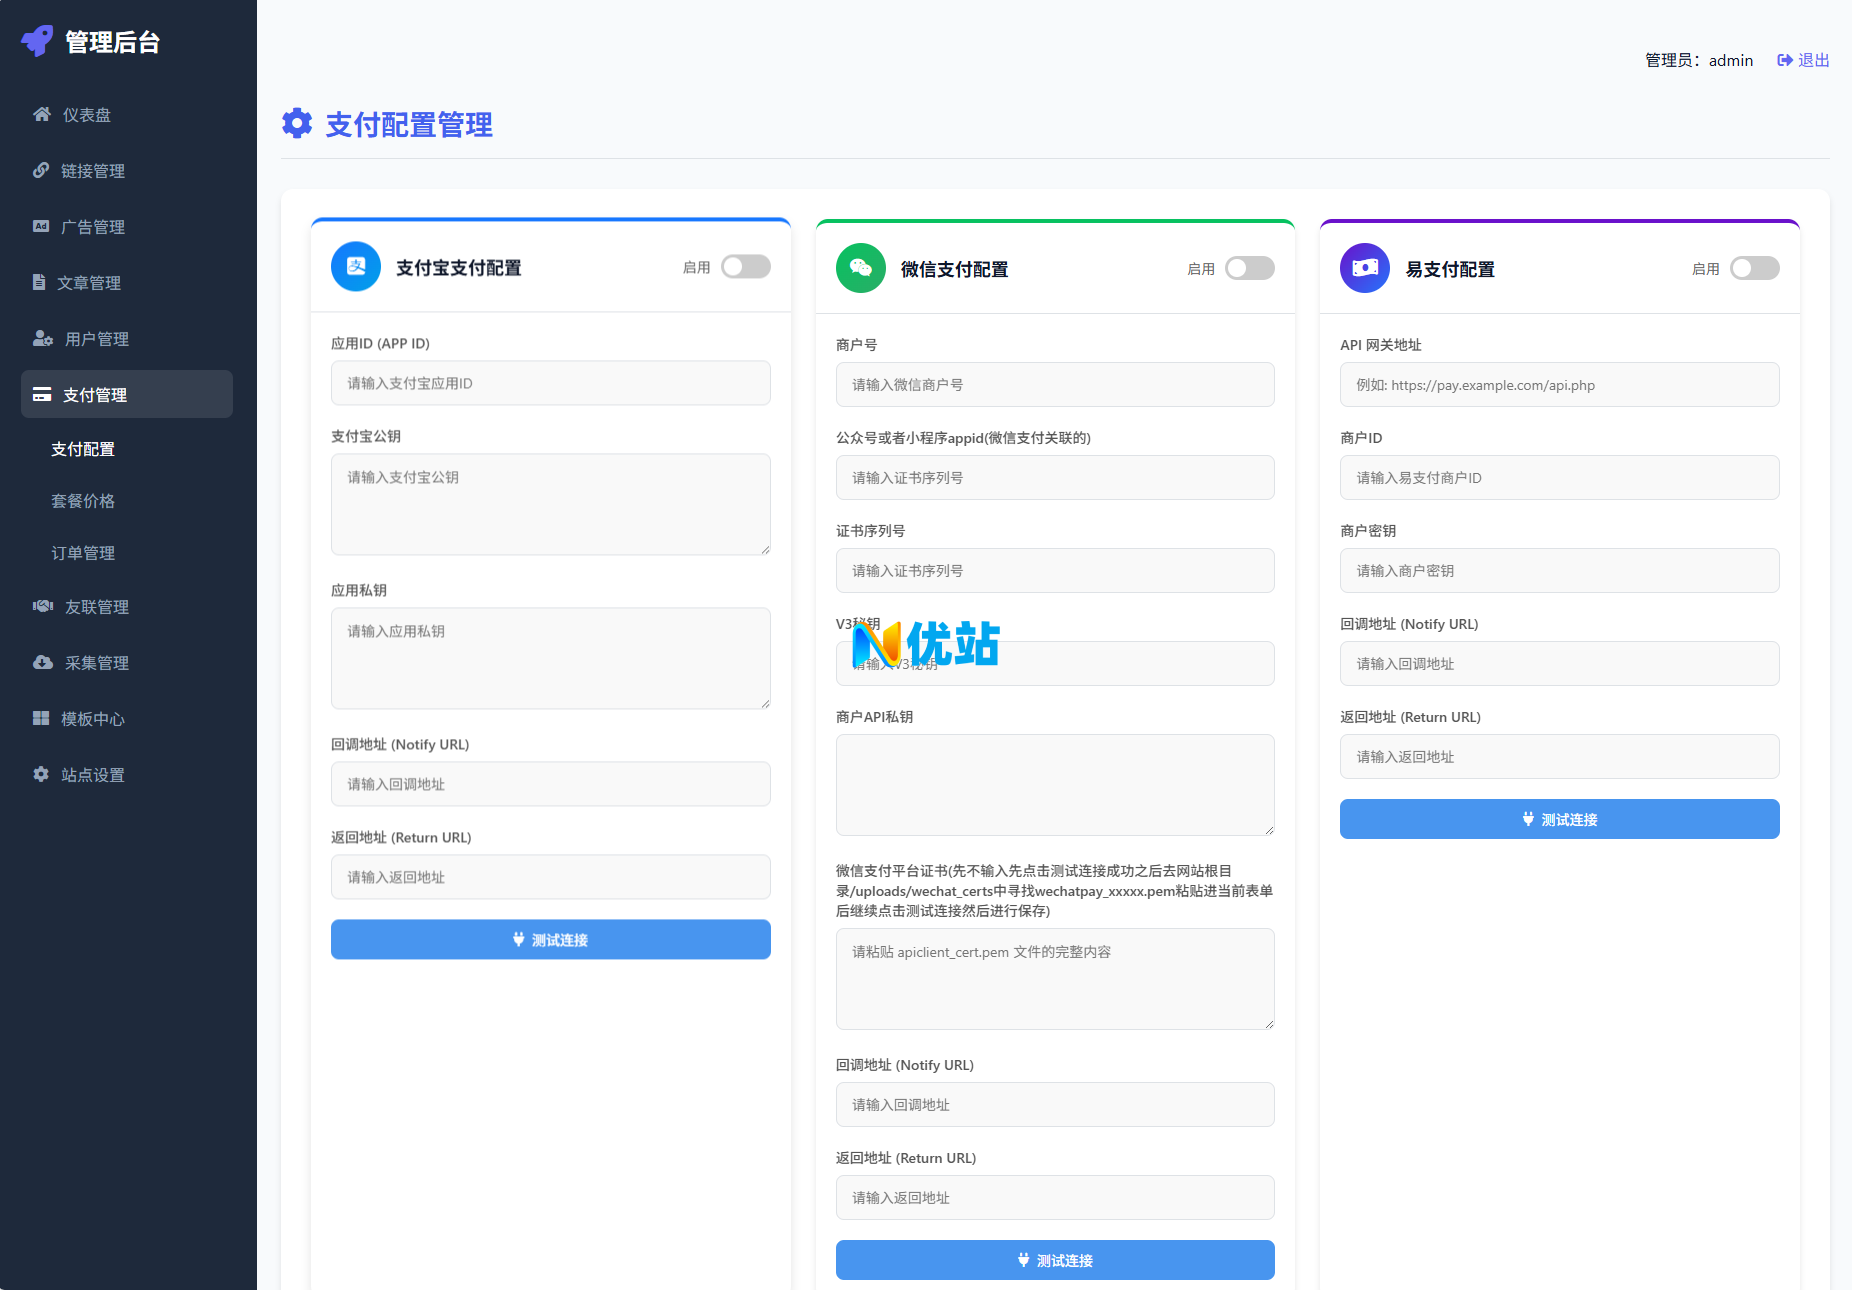
Task: Click the 易支付 money icon
Action: [1364, 268]
